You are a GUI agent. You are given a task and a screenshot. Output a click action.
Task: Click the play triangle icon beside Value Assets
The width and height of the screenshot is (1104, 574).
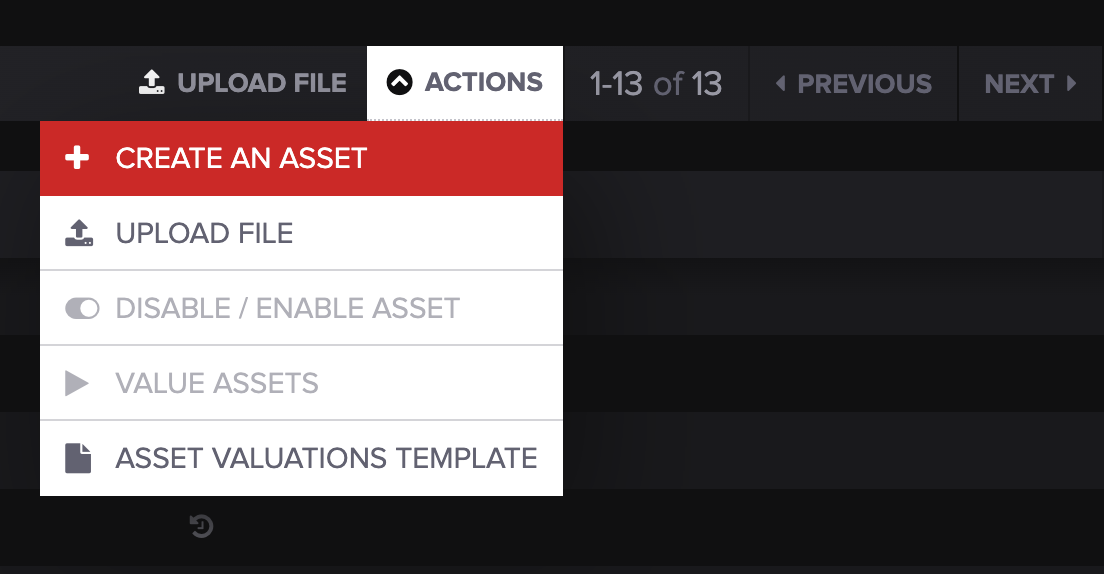pos(77,383)
